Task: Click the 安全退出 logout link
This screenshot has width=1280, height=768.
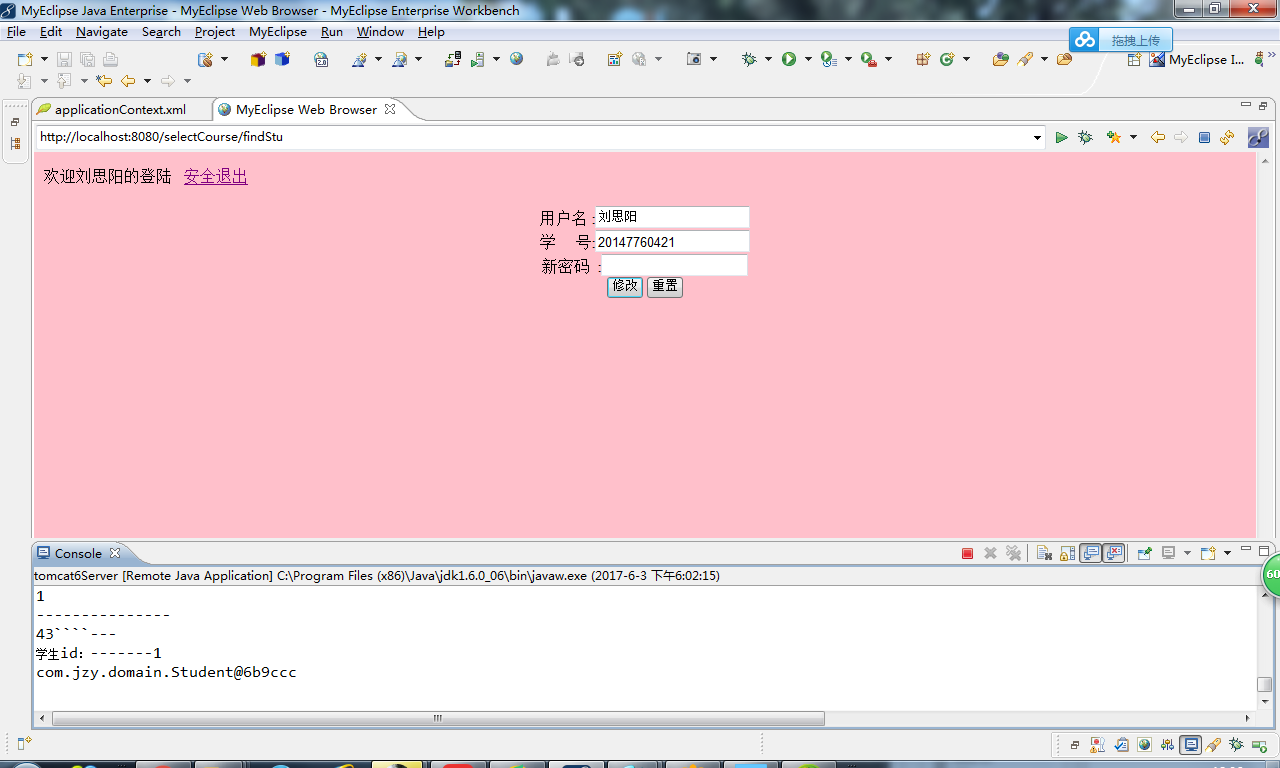Action: click(214, 176)
